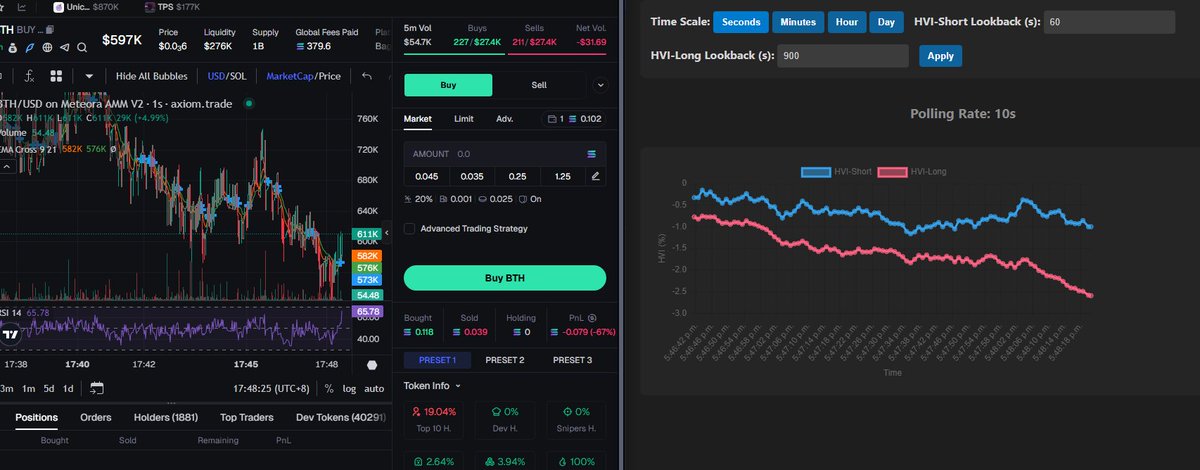Switch to the Adv. order tab
This screenshot has height=470, width=1200.
[x=505, y=119]
